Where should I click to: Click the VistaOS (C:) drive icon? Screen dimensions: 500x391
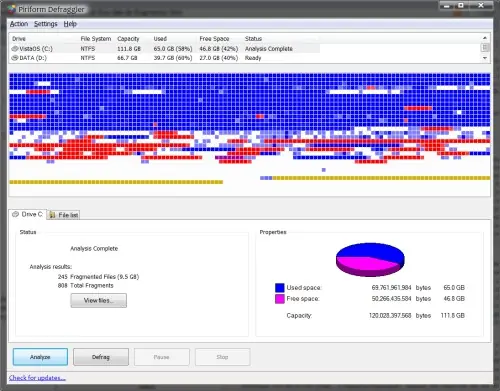click(x=15, y=49)
